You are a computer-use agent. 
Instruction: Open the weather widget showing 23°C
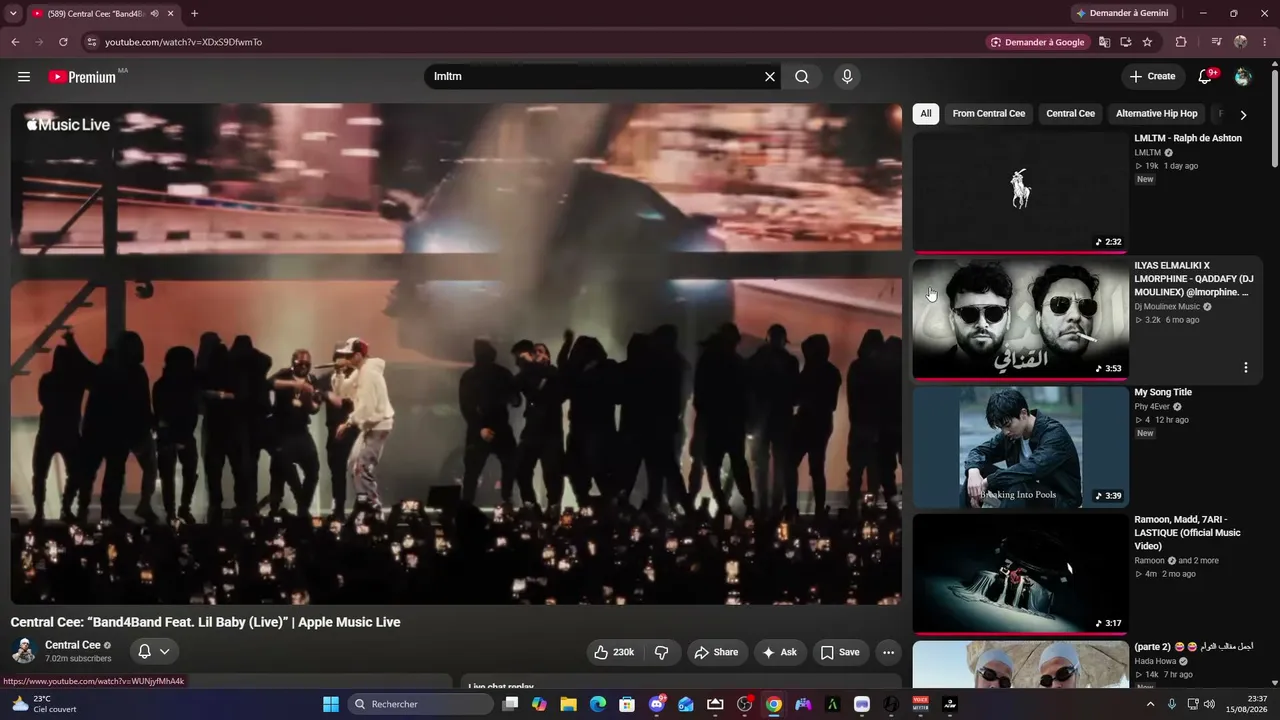(x=42, y=704)
